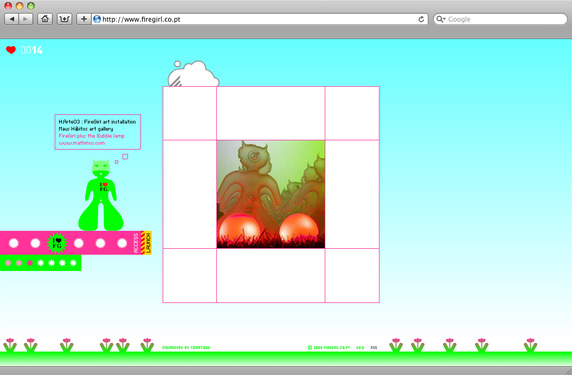Open the FireGirl plus the Bubble lamp link
Viewport: 572px width, 375px height.
tap(92, 136)
